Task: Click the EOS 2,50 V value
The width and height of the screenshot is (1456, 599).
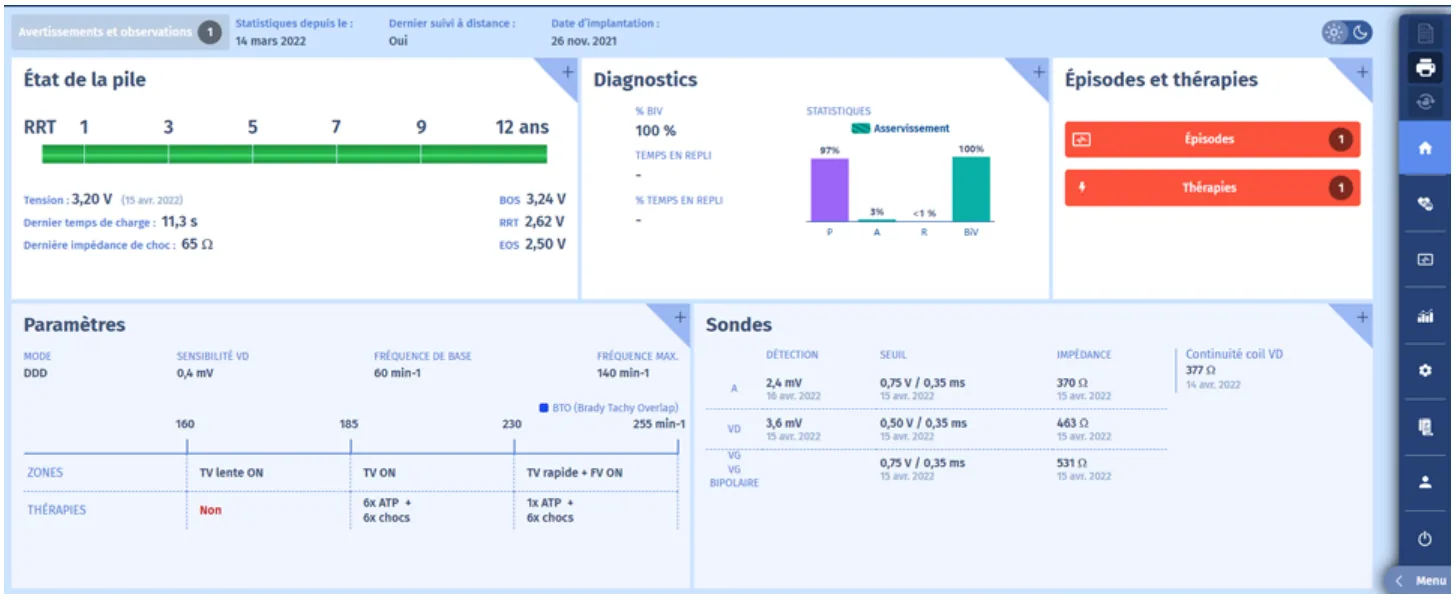Action: pos(545,244)
